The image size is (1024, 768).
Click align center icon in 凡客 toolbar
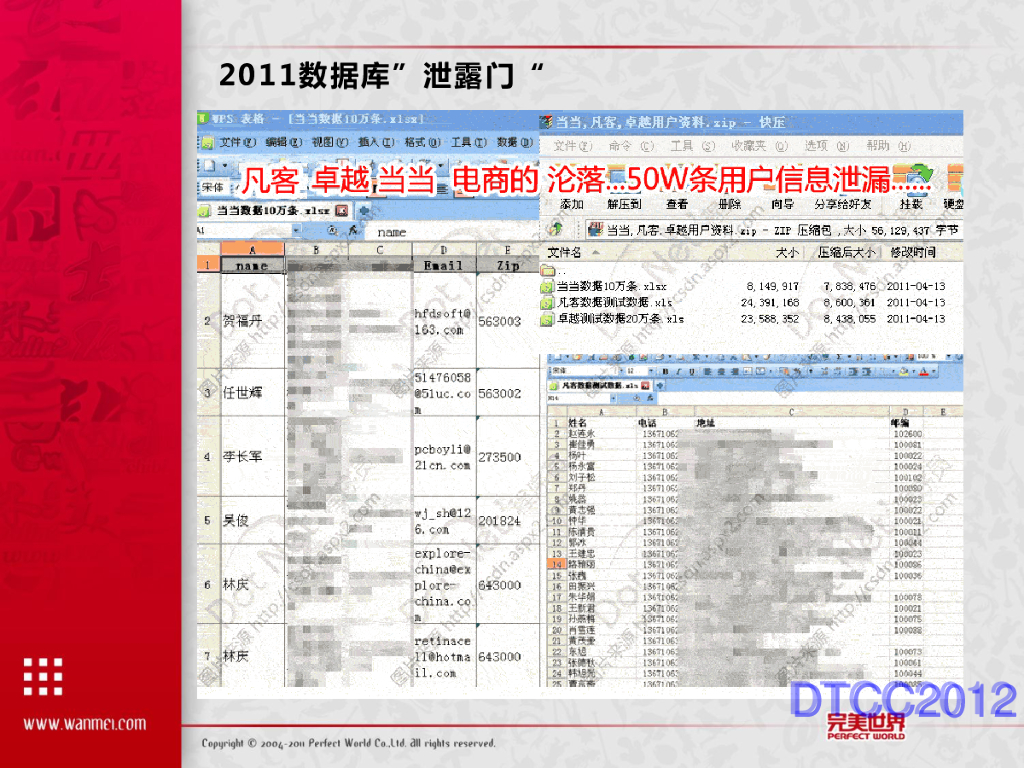point(720,372)
